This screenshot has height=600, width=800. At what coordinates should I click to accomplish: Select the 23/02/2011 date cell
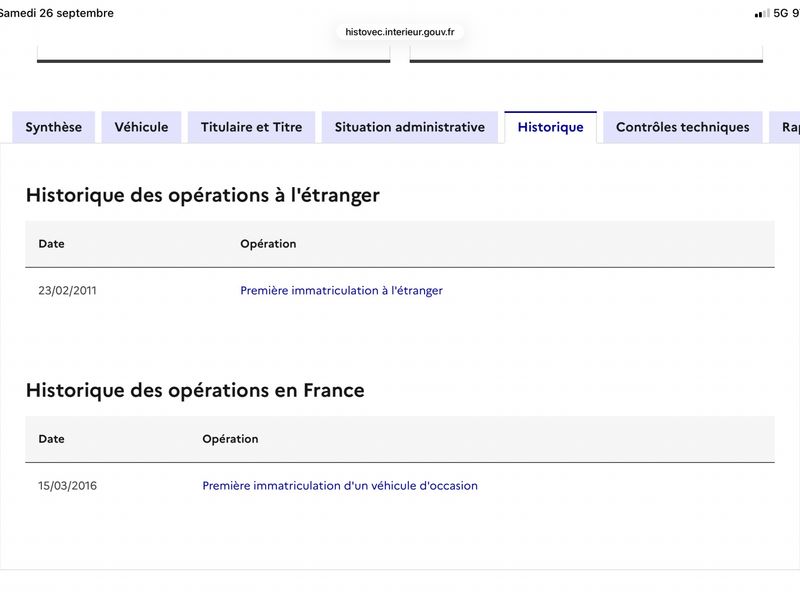point(67,290)
